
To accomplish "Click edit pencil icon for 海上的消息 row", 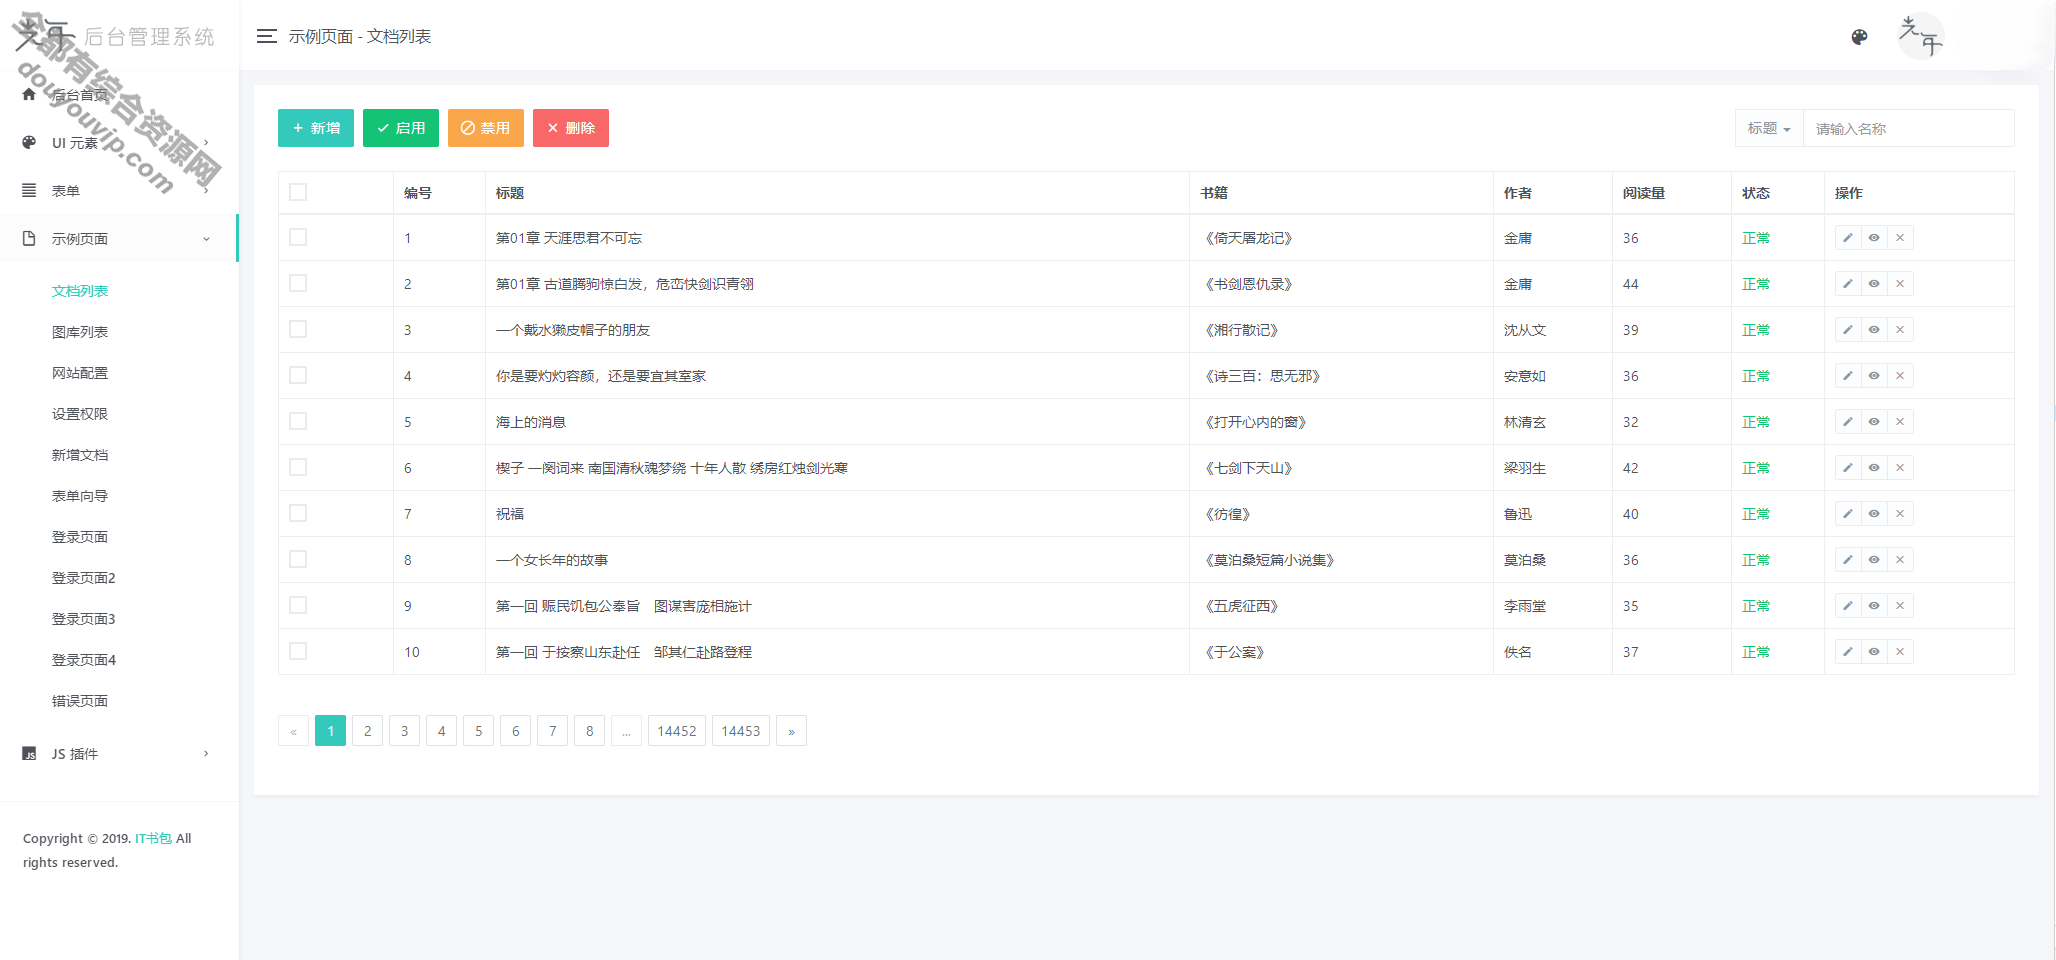I will pos(1848,422).
